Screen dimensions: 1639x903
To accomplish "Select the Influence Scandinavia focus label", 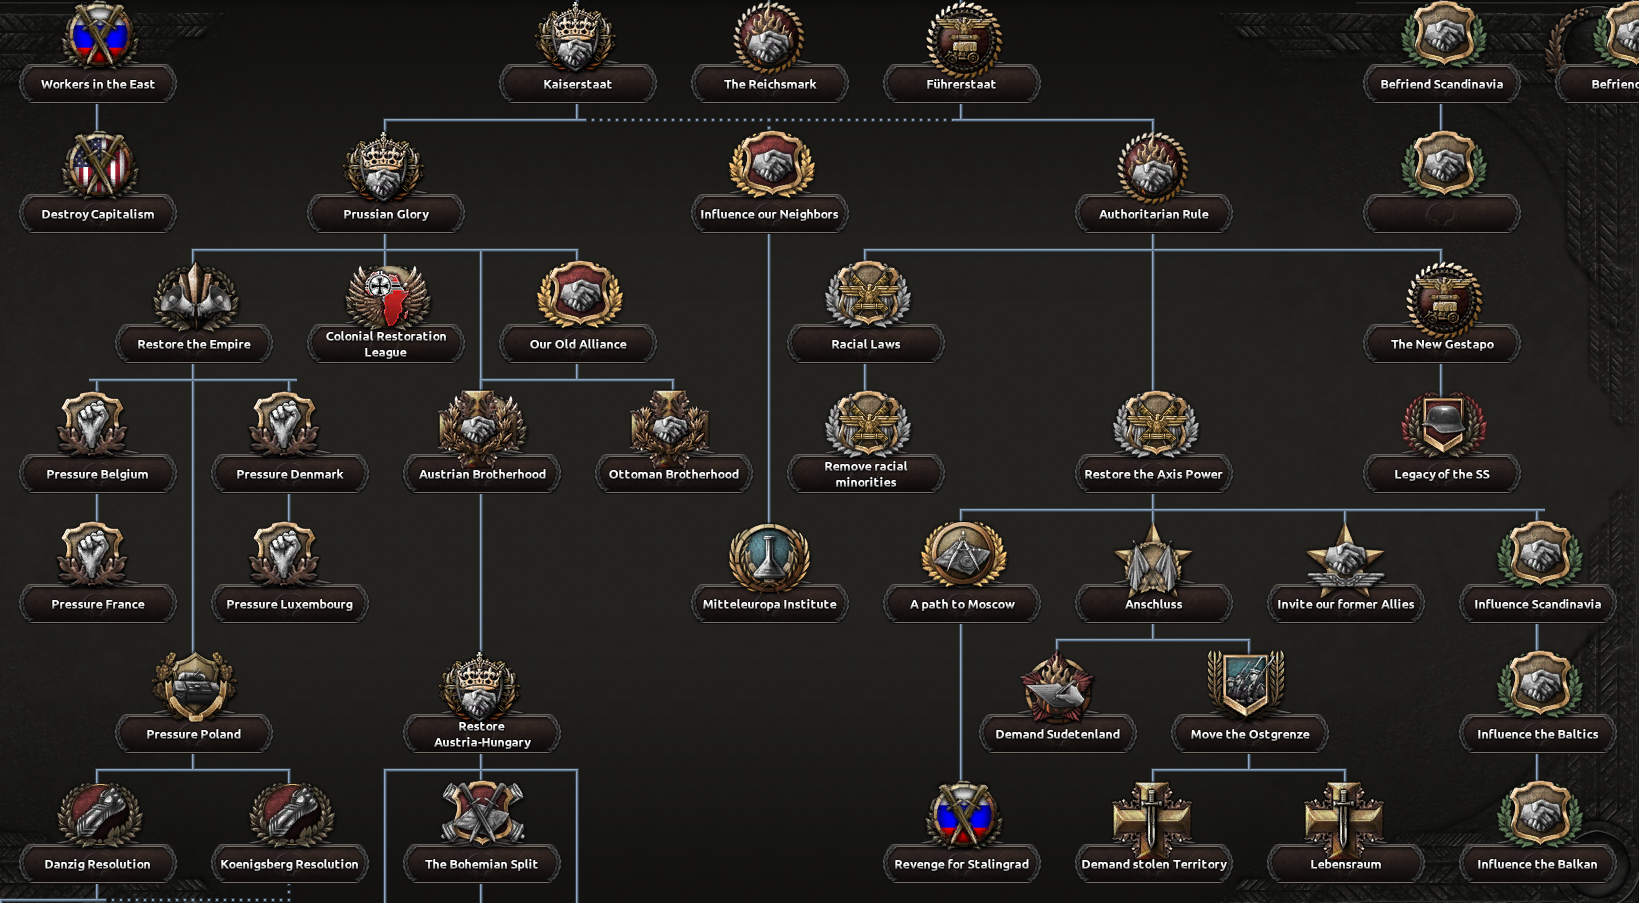I will 1537,604.
